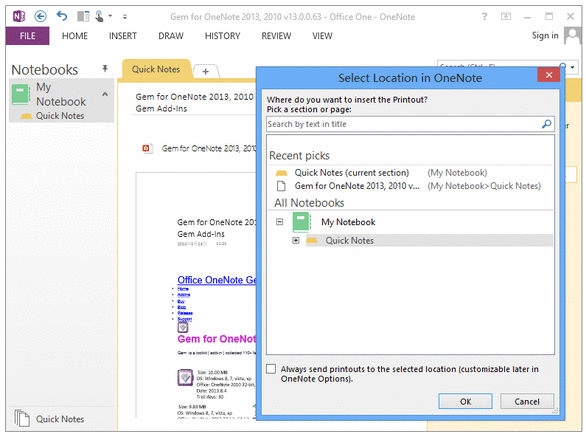Open the INSERT ribbon tab
This screenshot has width=586, height=437.
123,36
